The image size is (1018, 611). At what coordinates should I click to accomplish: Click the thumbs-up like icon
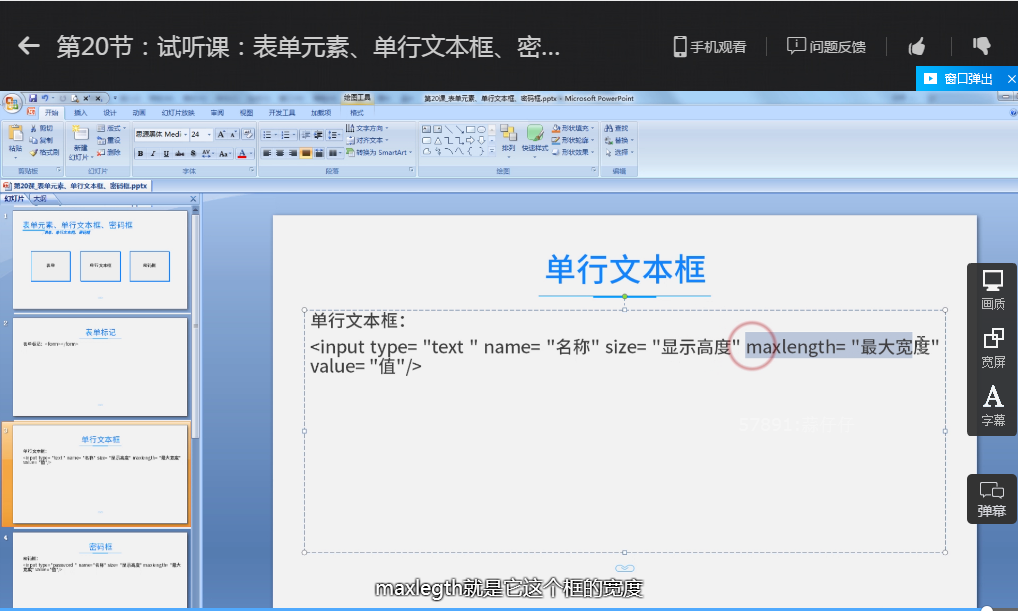pos(916,46)
